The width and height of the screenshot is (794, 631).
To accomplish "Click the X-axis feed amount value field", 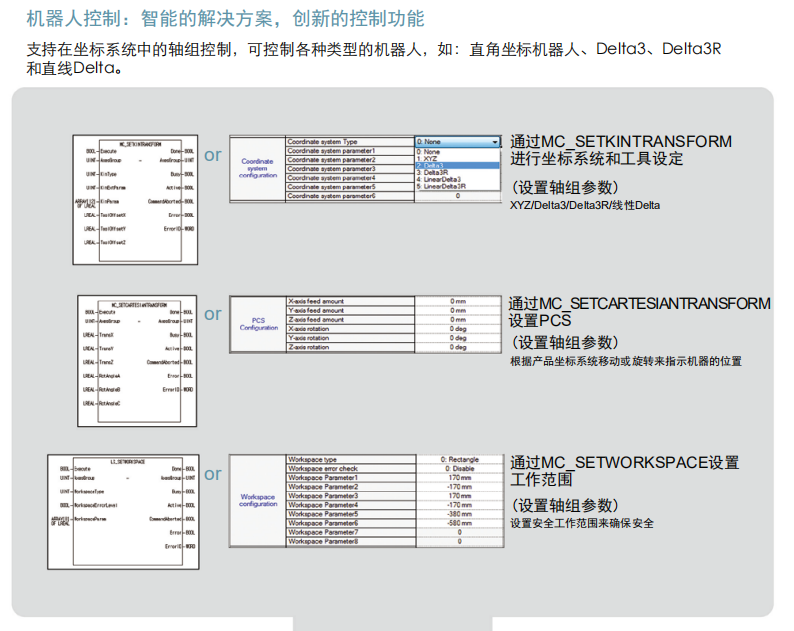I will 458,301.
